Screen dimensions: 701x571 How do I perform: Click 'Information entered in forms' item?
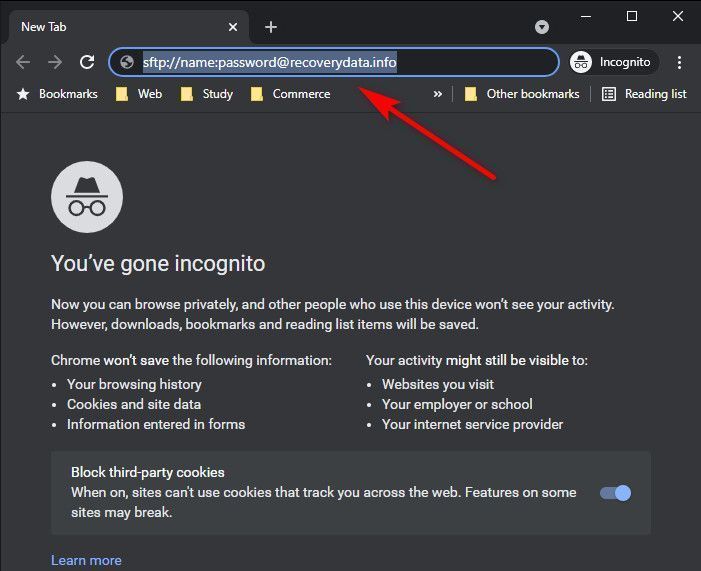[x=156, y=424]
